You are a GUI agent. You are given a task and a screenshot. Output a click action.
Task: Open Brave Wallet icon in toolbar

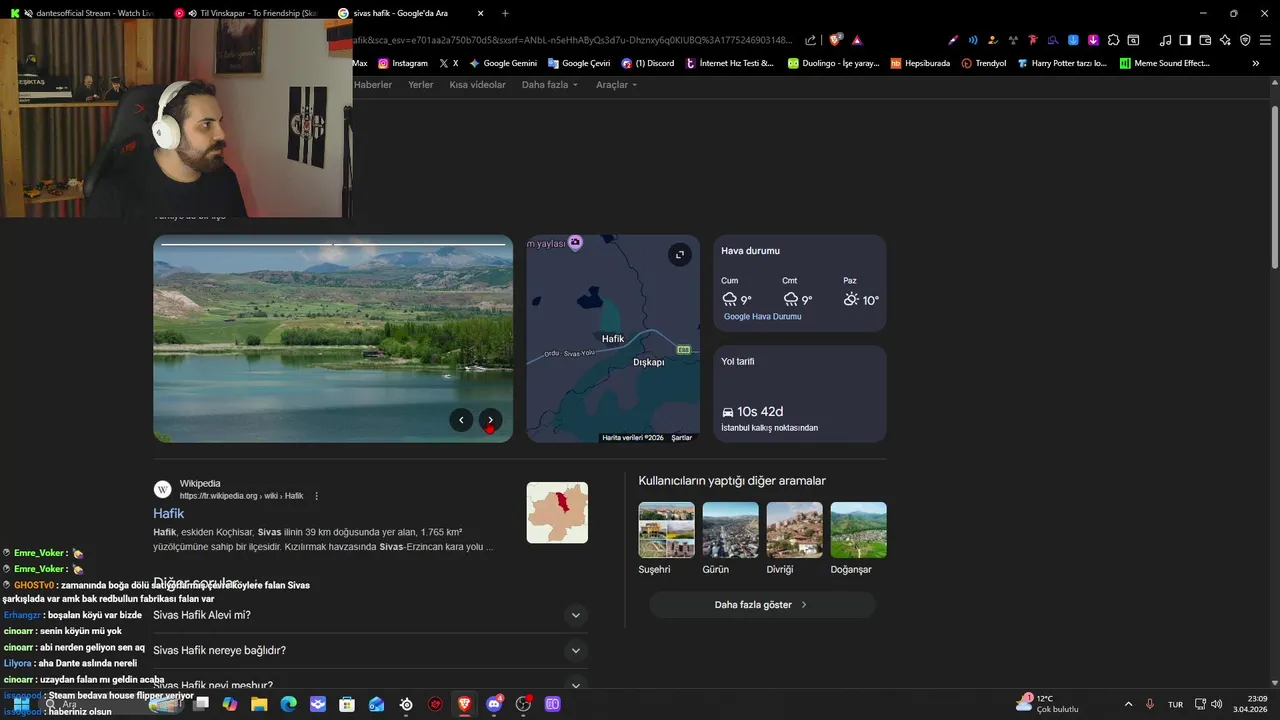tap(1205, 40)
